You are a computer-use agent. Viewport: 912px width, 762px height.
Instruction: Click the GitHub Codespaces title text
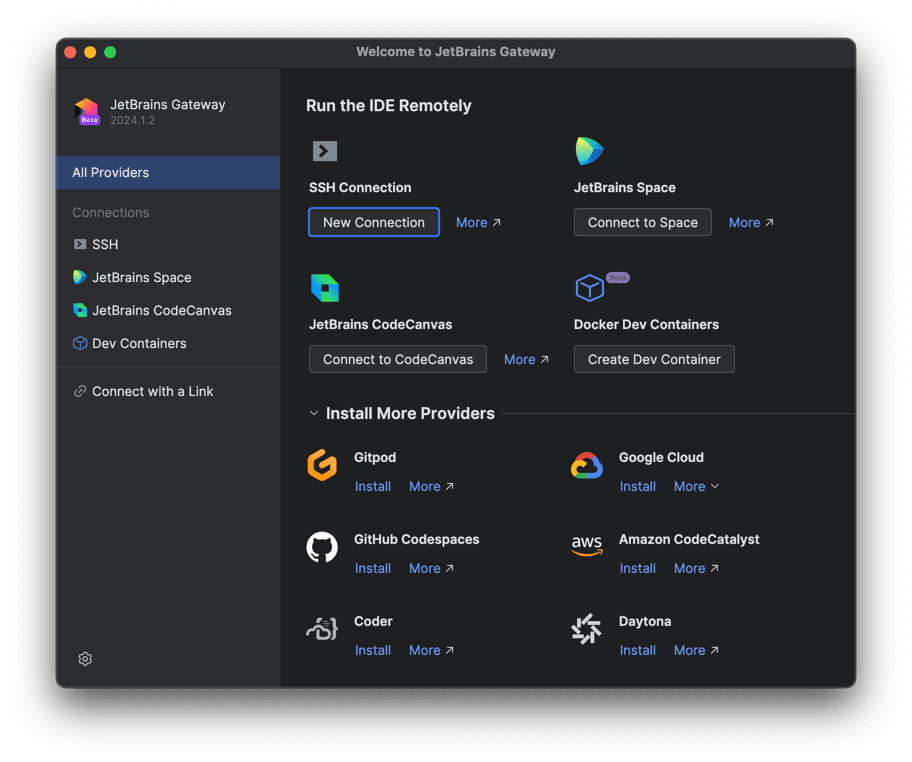(416, 540)
